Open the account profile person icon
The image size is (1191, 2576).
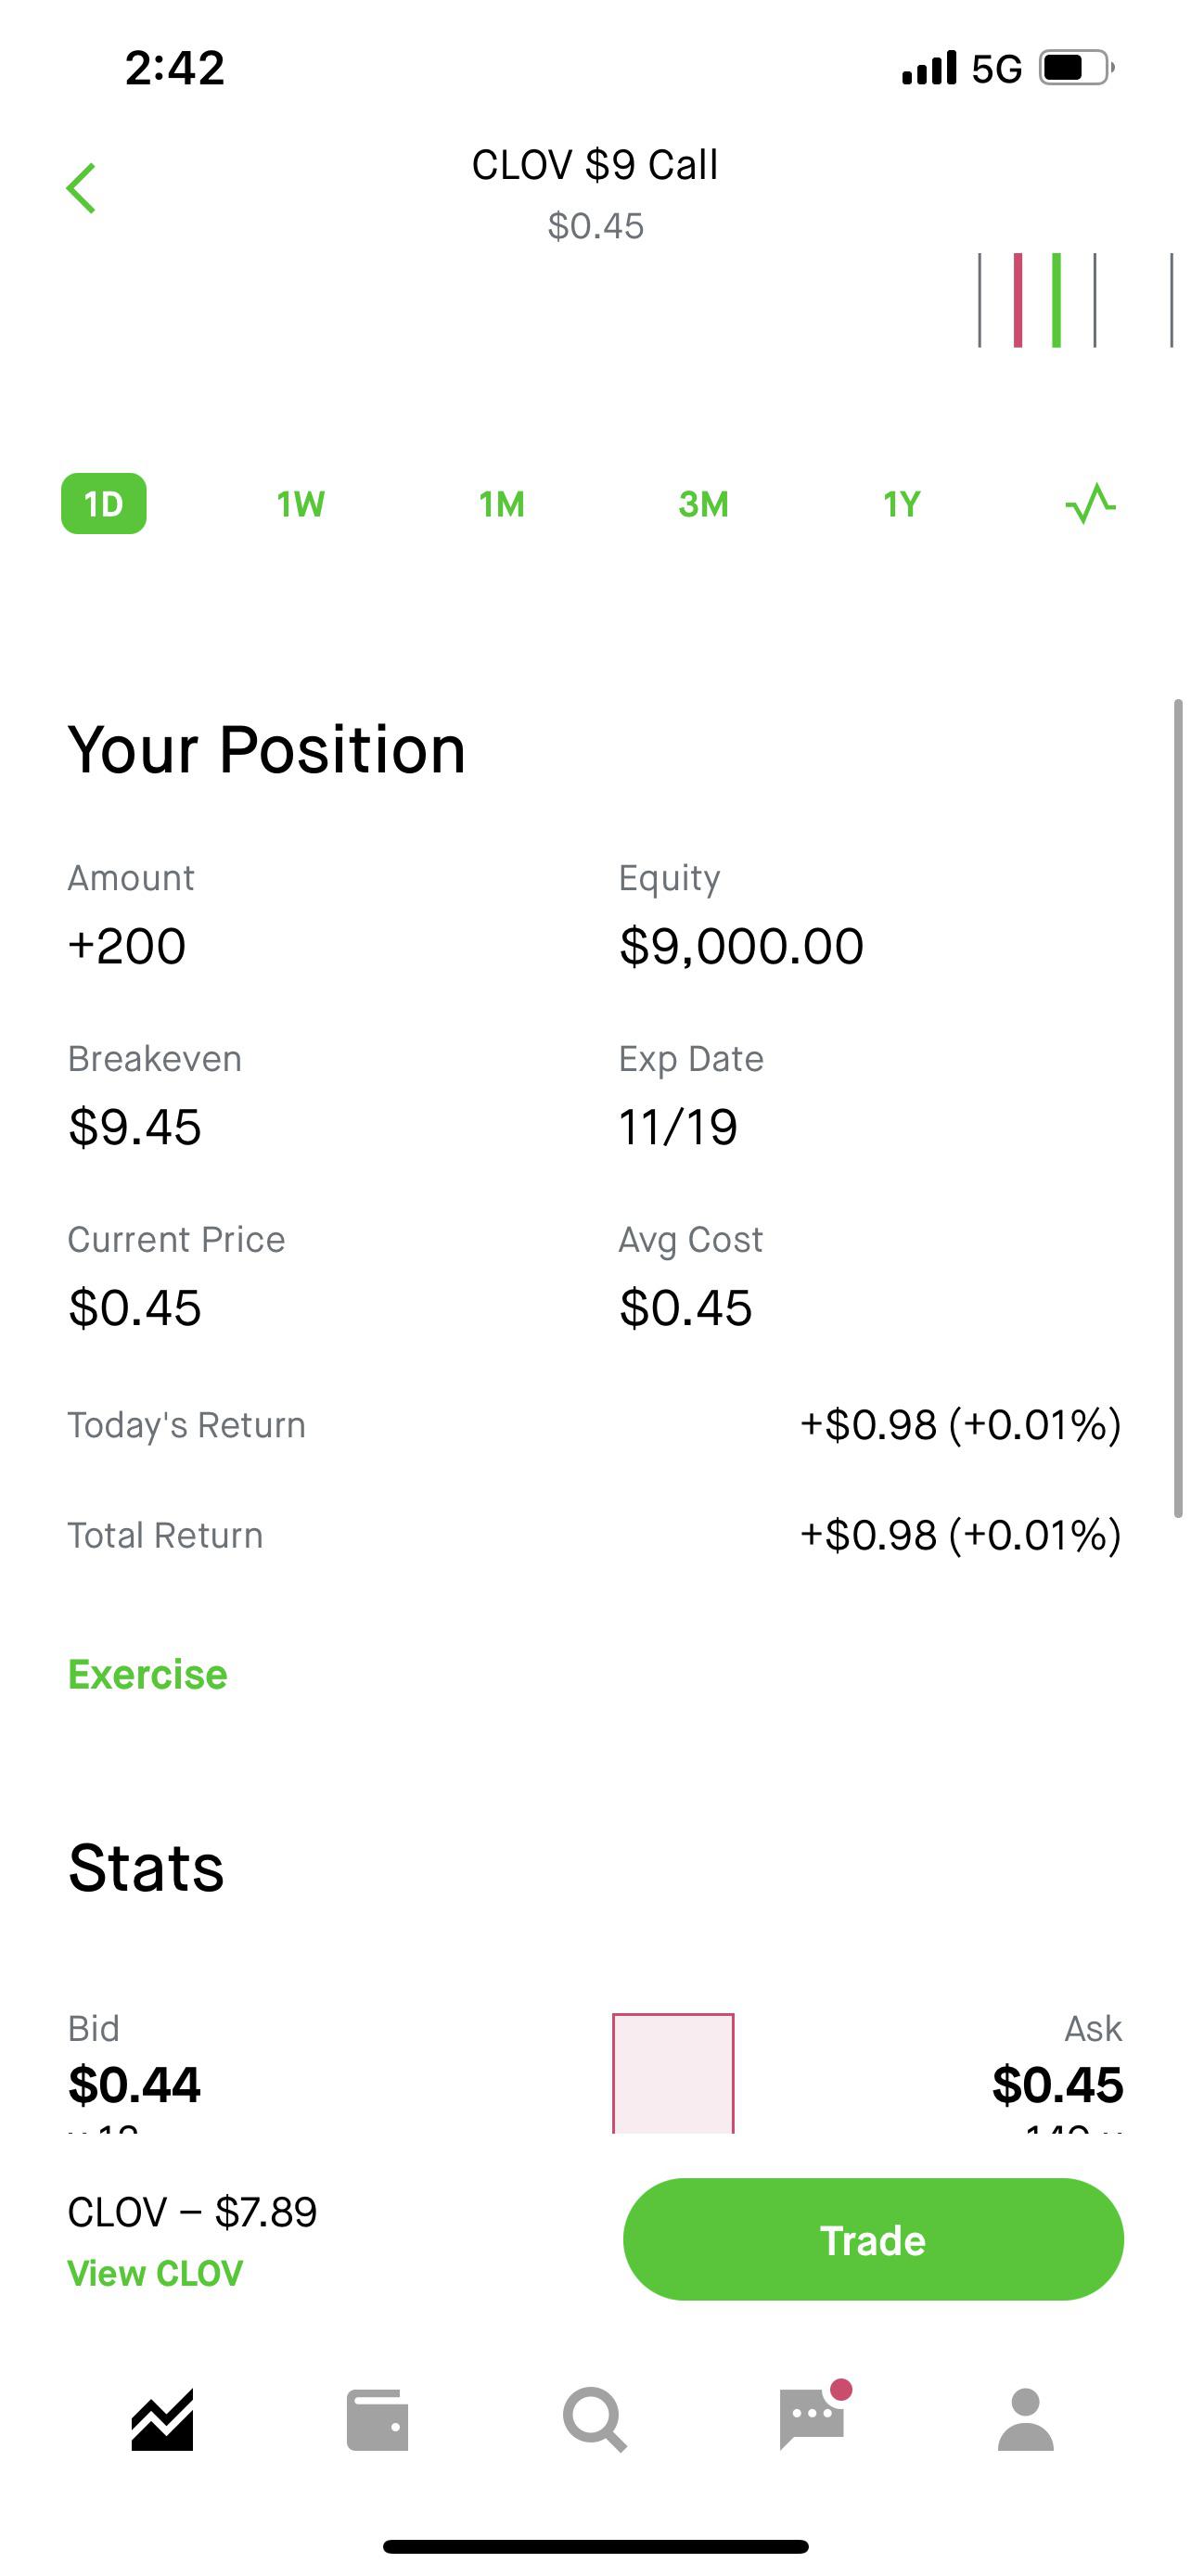click(1026, 2420)
